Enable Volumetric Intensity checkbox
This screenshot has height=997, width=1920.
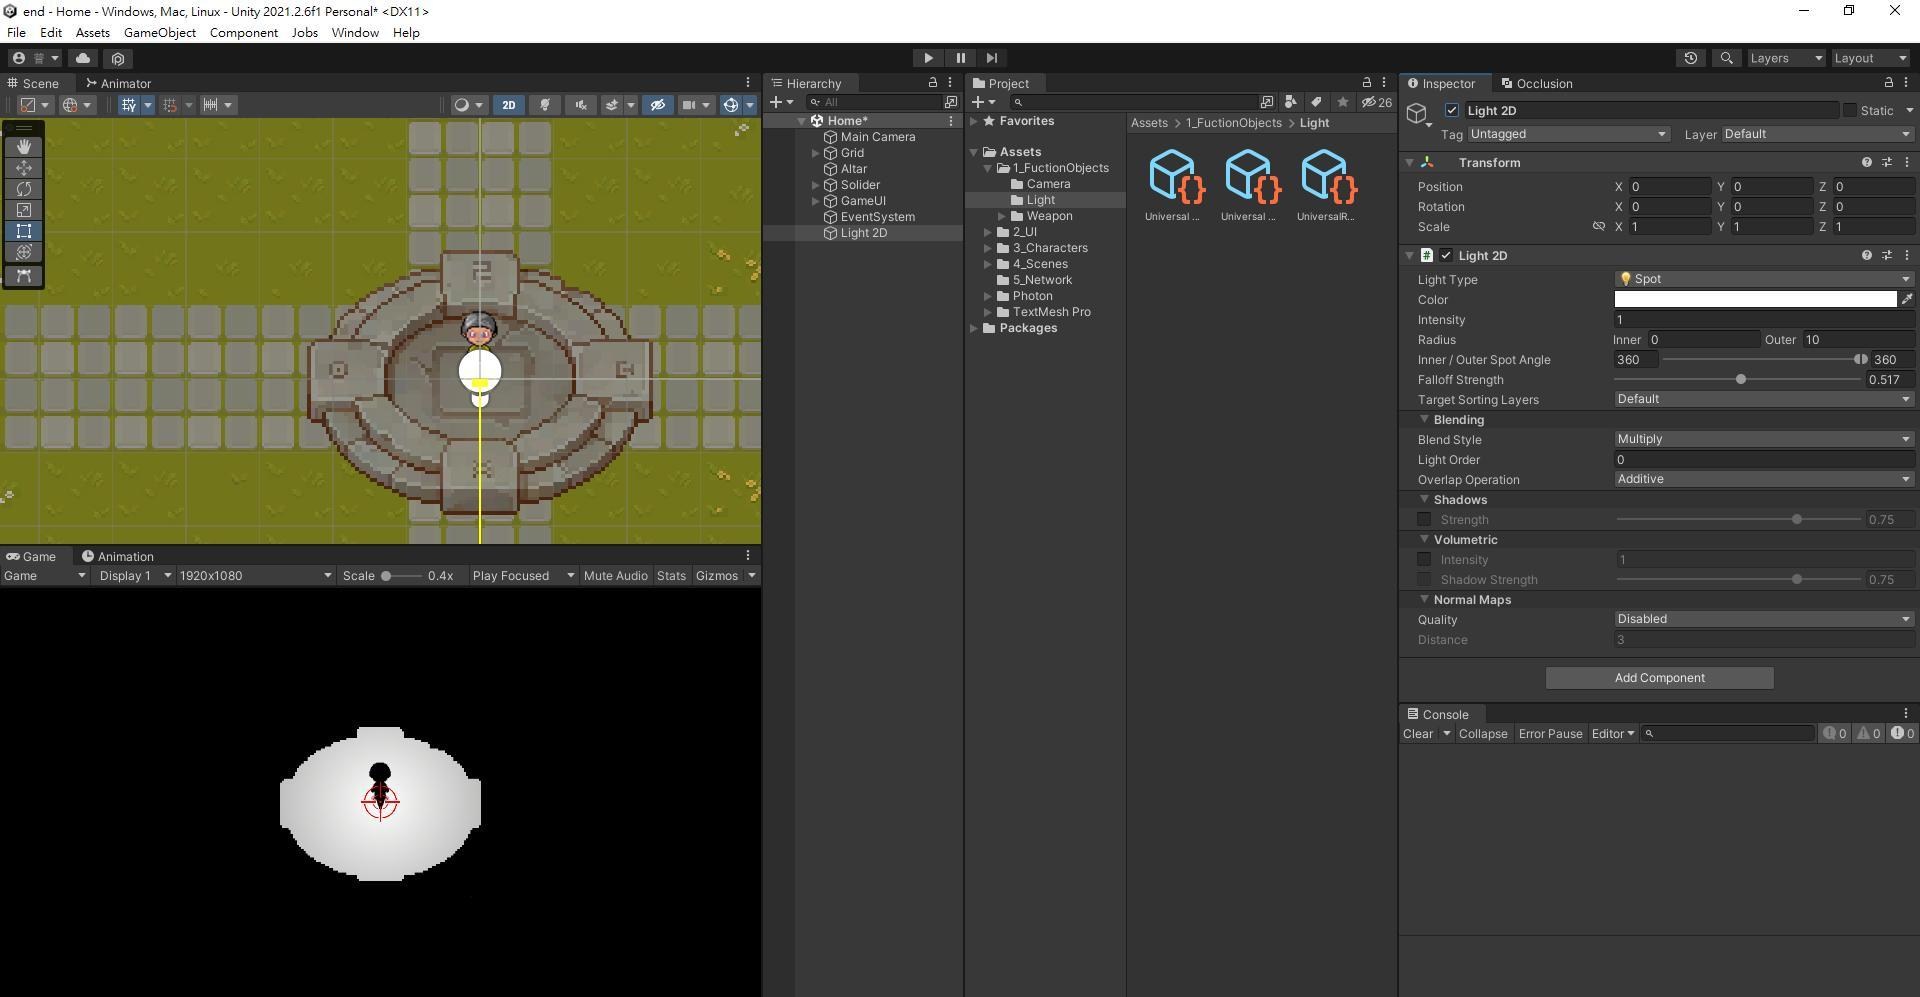[1424, 559]
